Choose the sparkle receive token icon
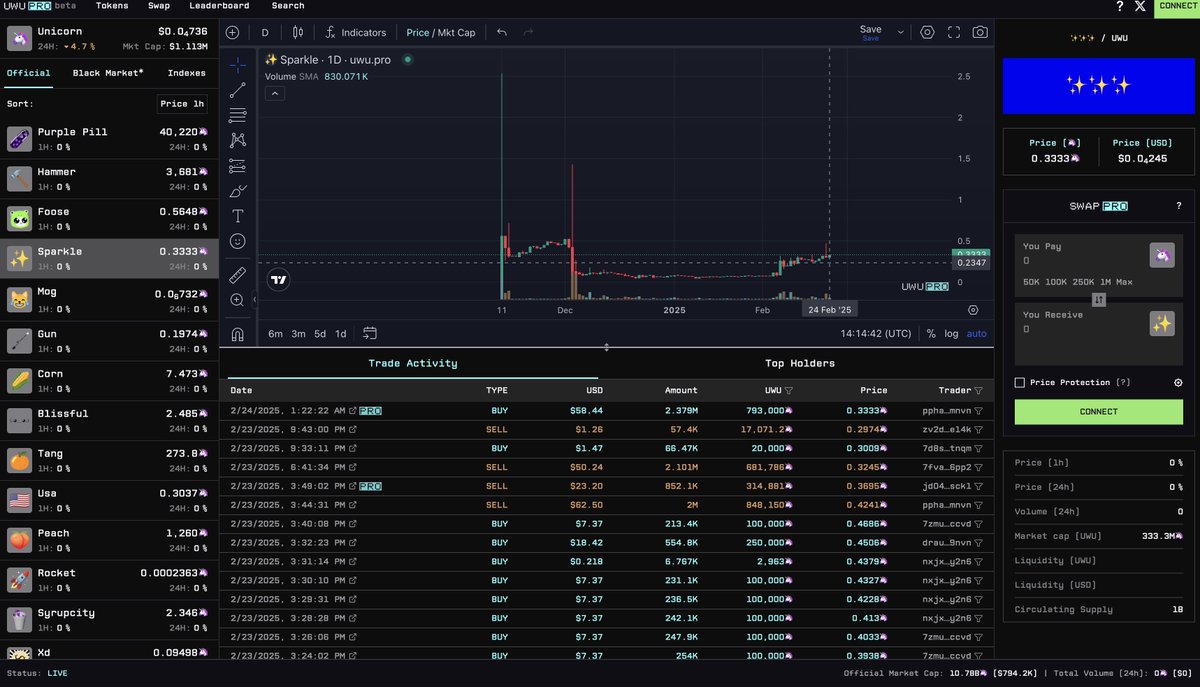Image resolution: width=1200 pixels, height=687 pixels. (x=1162, y=323)
